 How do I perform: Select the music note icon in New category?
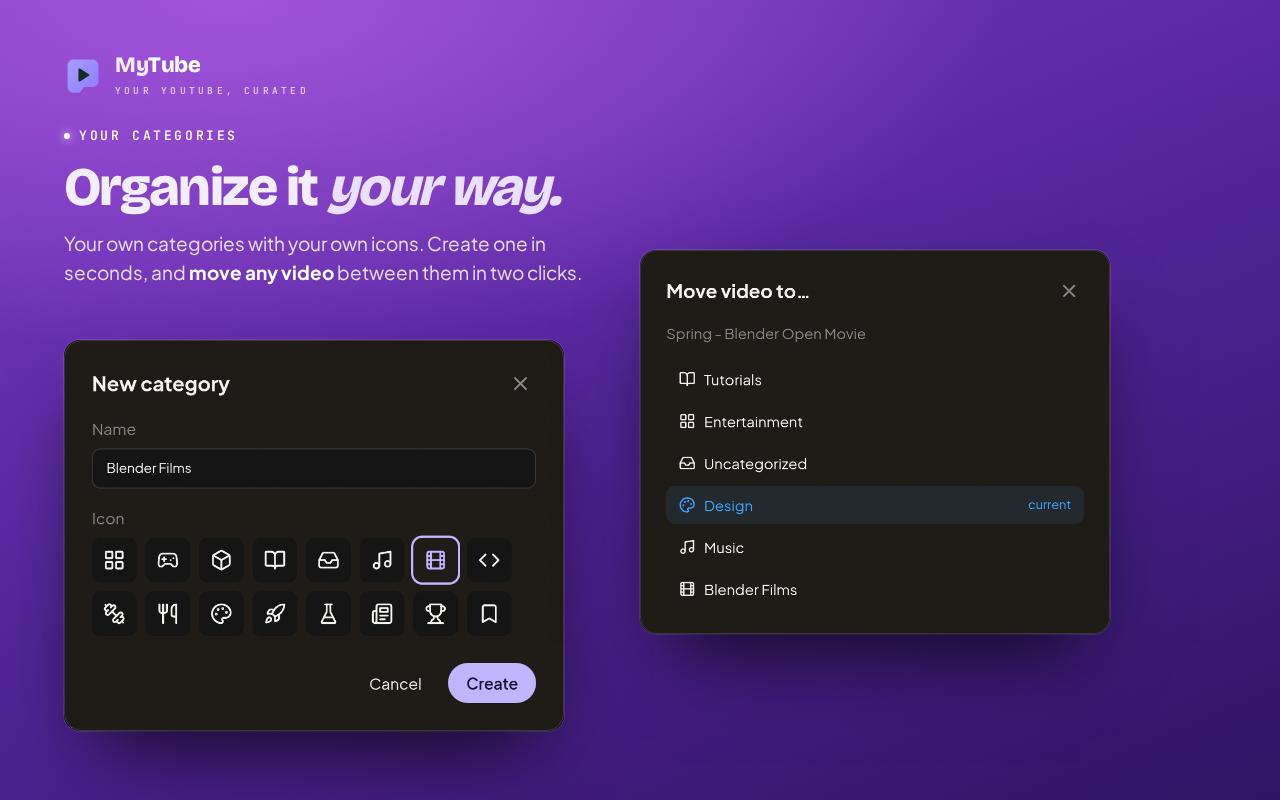[382, 560]
